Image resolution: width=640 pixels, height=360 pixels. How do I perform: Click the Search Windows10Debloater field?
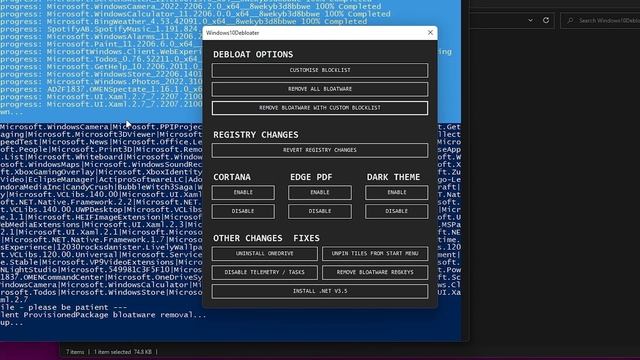601,20
